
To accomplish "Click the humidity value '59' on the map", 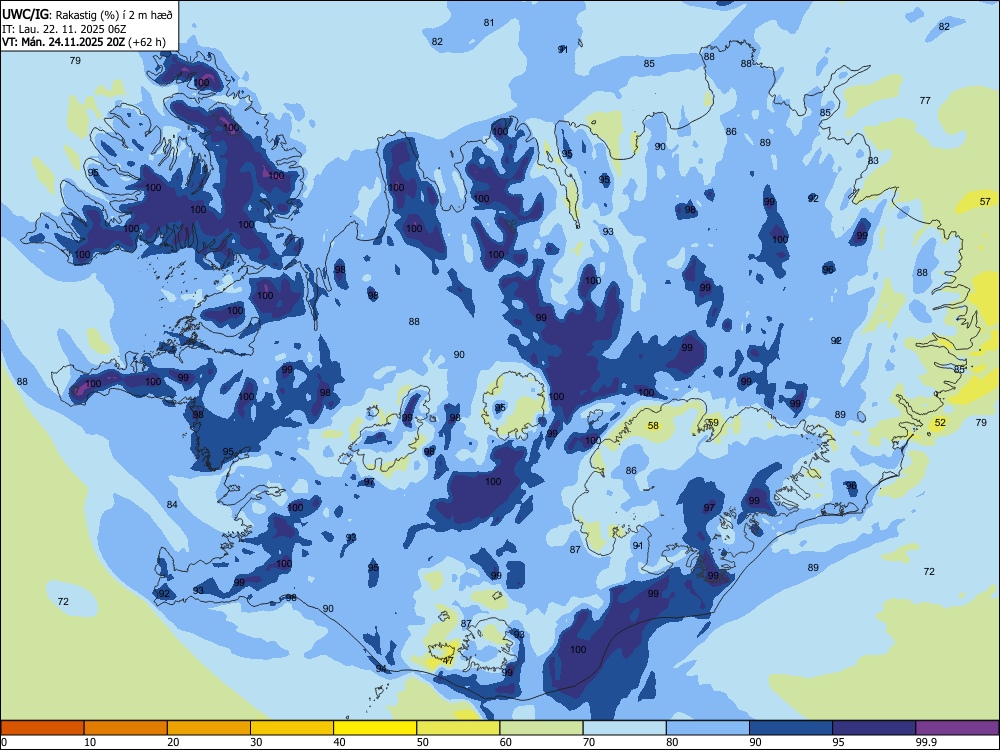I will tap(713, 422).
